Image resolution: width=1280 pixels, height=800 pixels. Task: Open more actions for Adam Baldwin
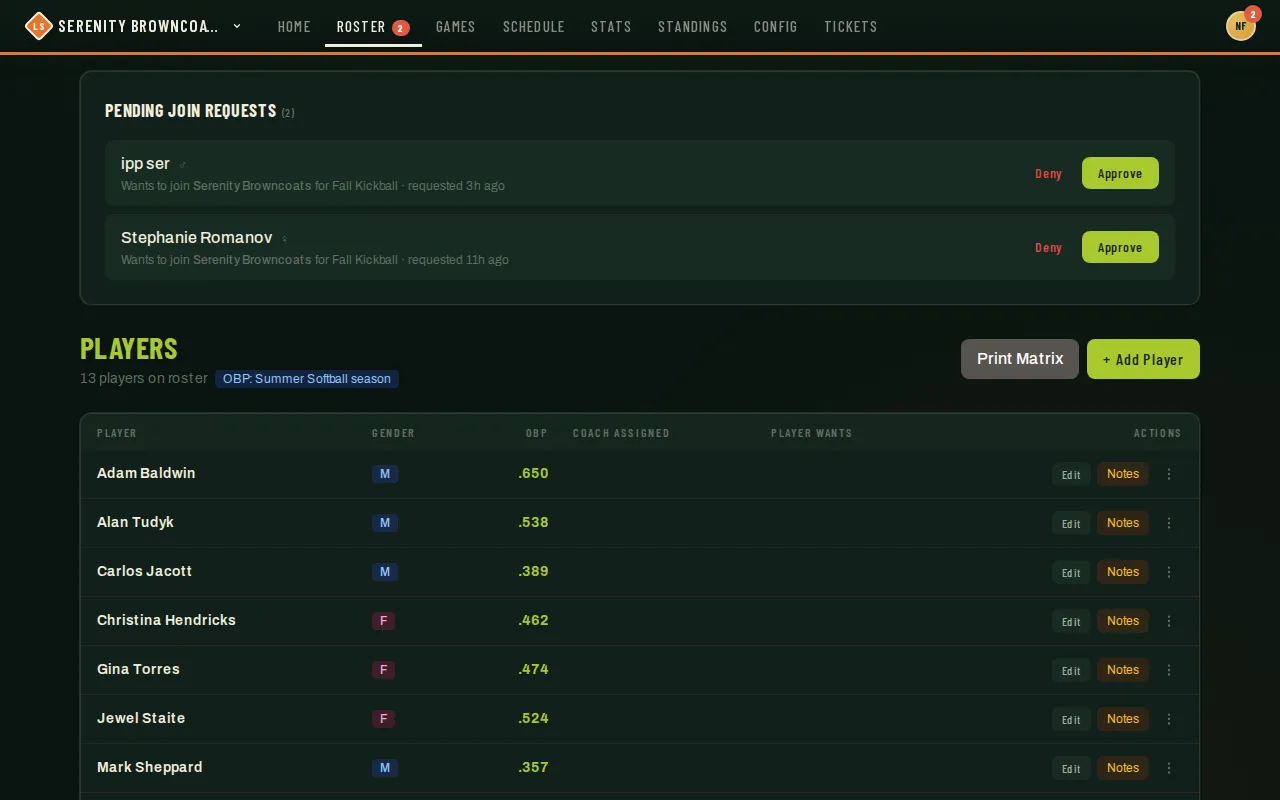click(x=1169, y=474)
